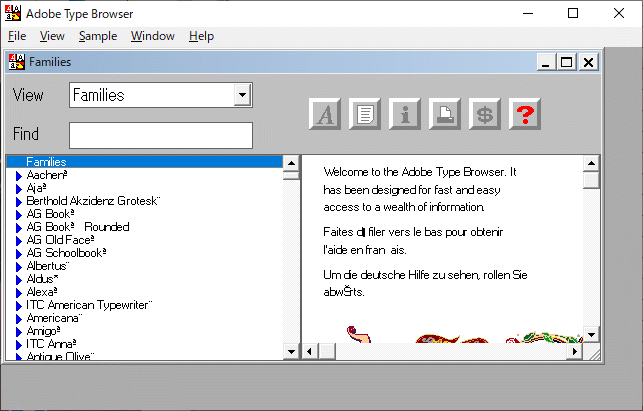This screenshot has height=411, width=643.
Task: Expand the Albertus family triangle
Action: (18, 267)
